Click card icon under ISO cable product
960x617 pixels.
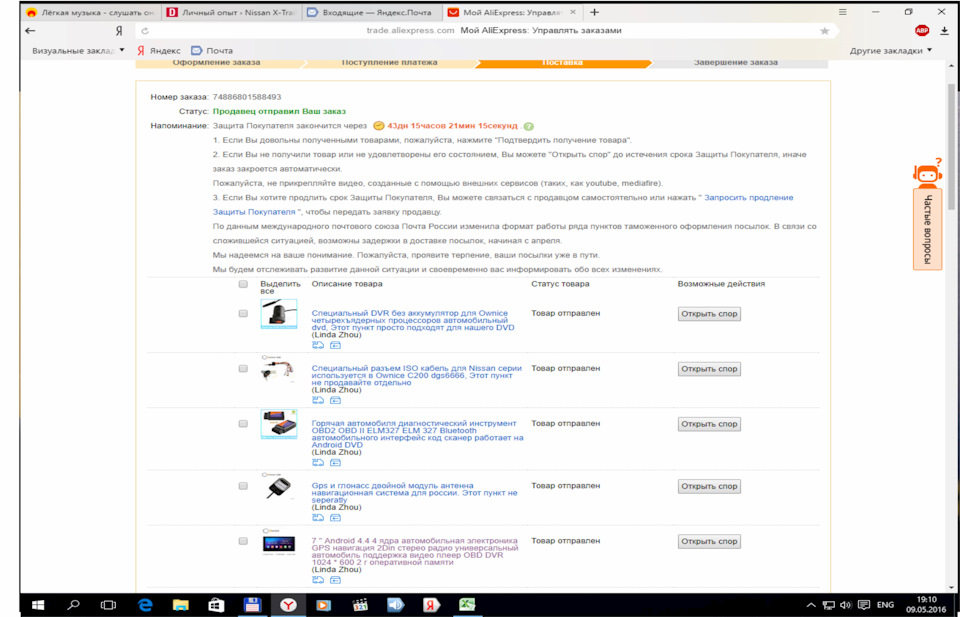point(336,400)
